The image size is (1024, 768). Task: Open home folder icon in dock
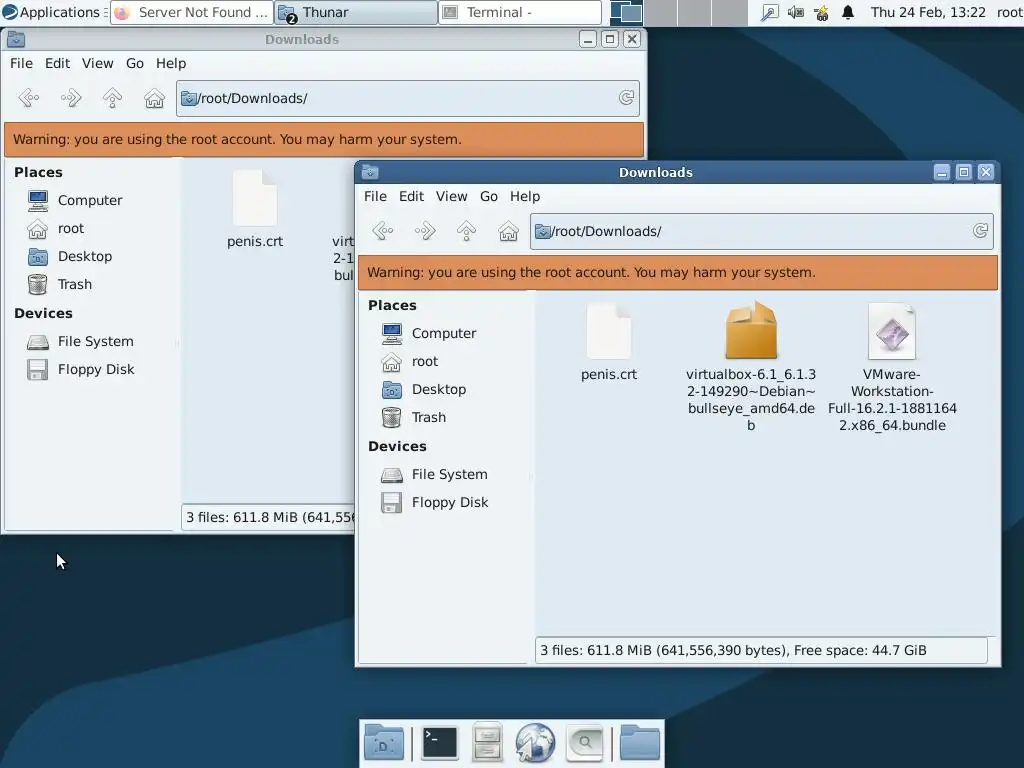[x=639, y=743]
